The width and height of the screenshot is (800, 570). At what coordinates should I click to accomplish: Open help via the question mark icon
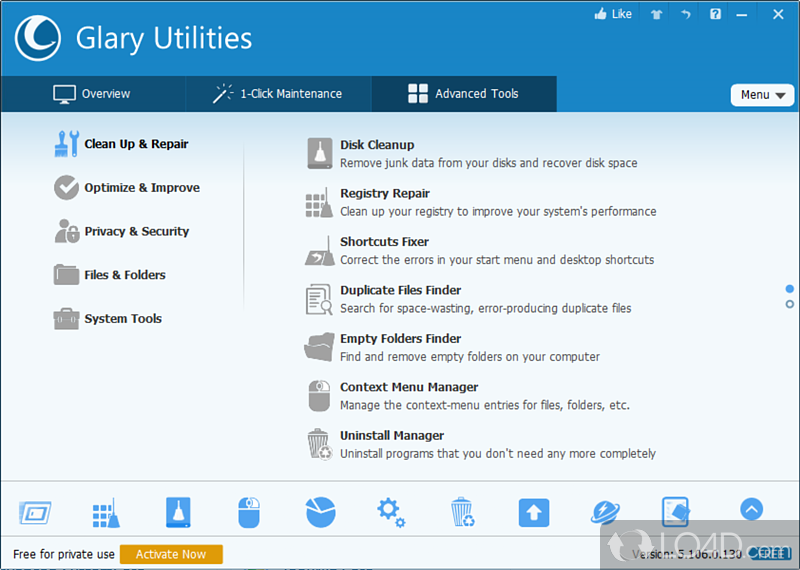pyautogui.click(x=715, y=14)
